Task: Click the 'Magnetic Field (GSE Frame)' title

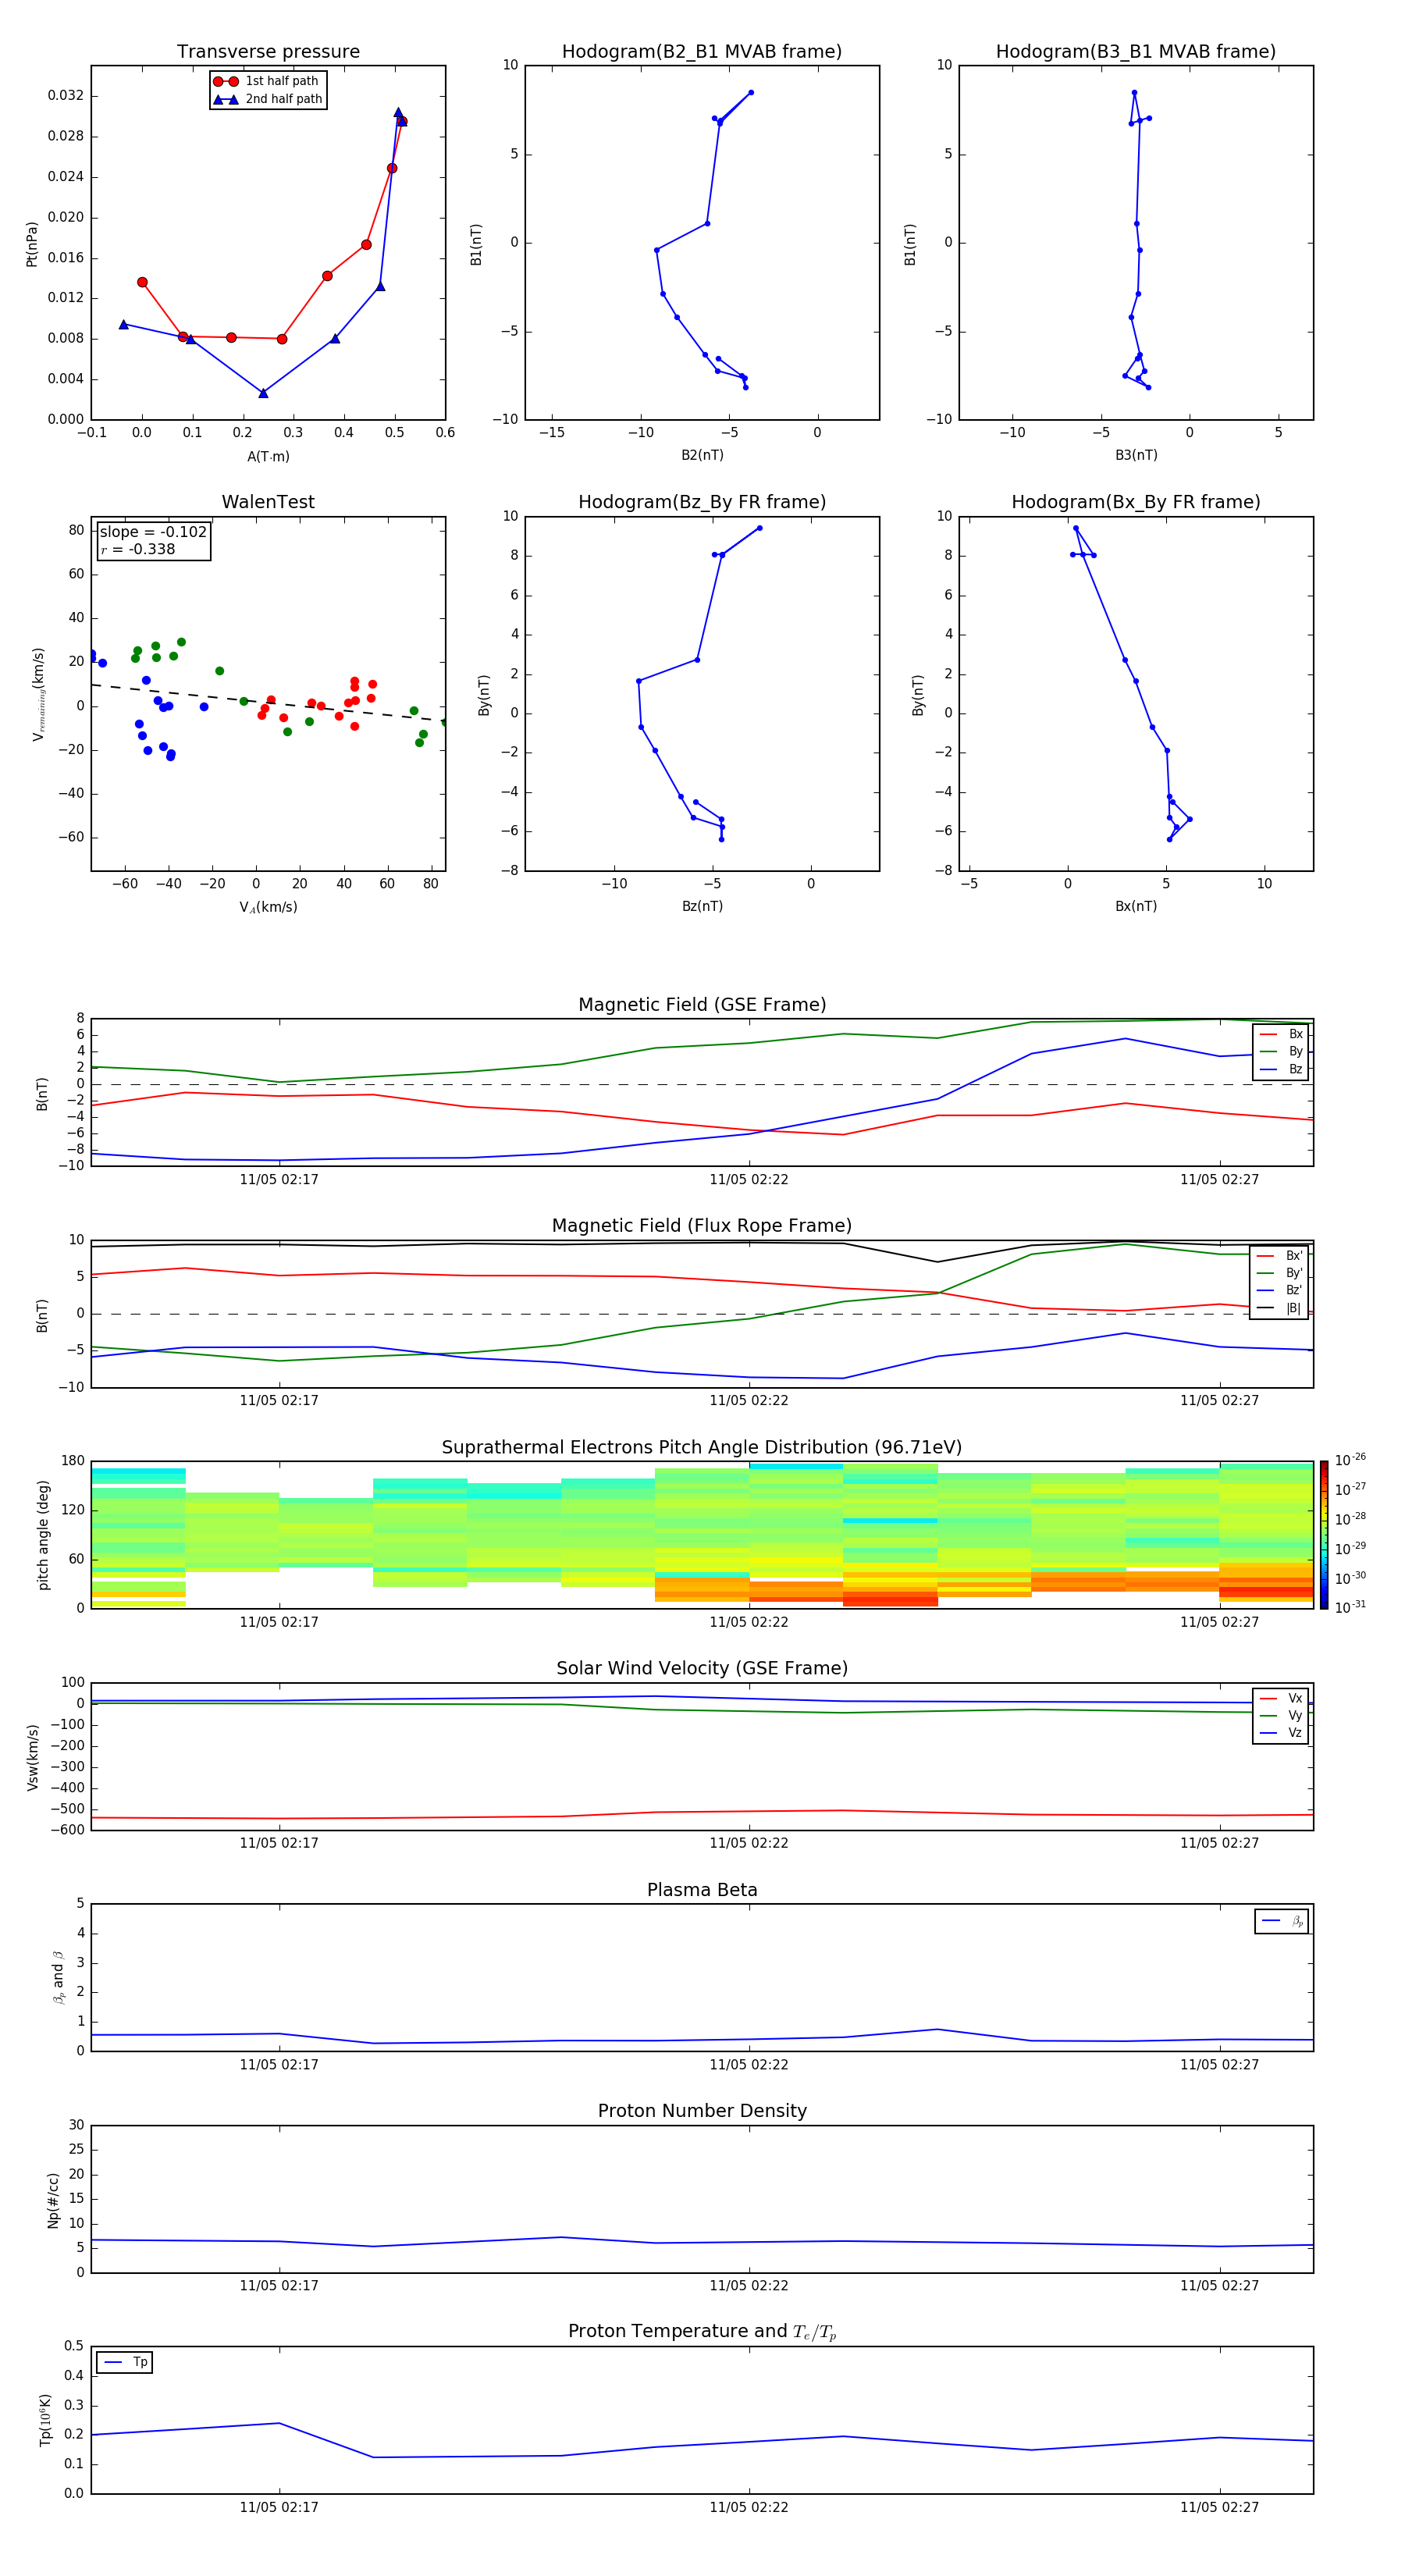Action: (x=702, y=1005)
